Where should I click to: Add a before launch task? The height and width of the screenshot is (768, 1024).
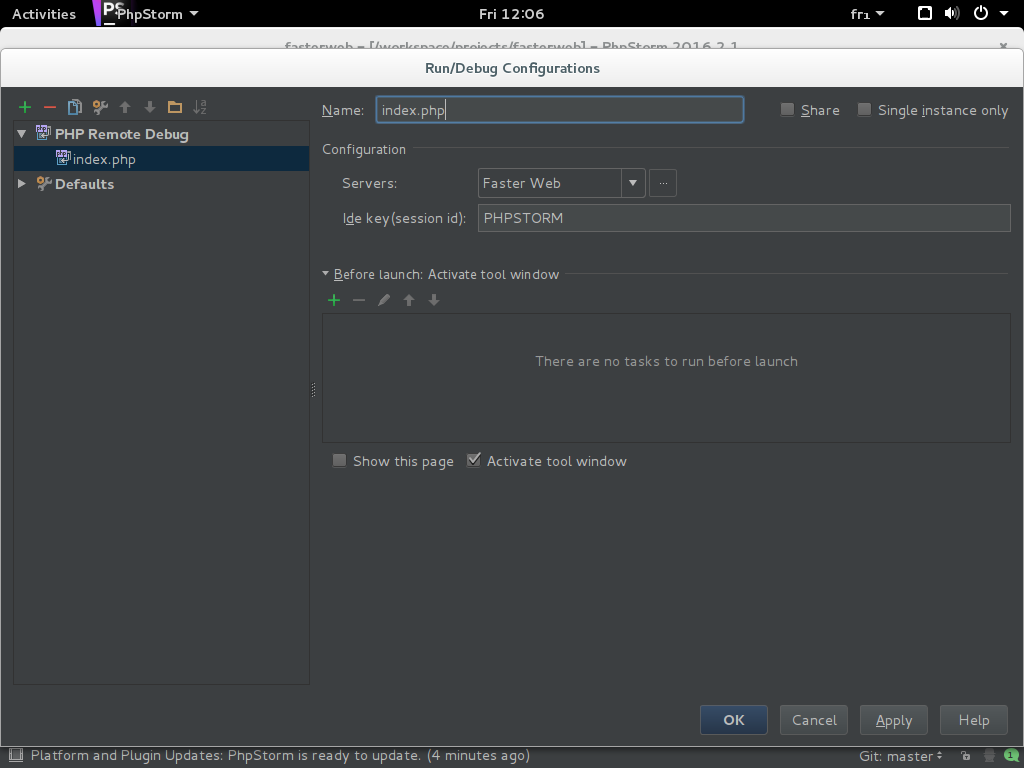tap(334, 300)
